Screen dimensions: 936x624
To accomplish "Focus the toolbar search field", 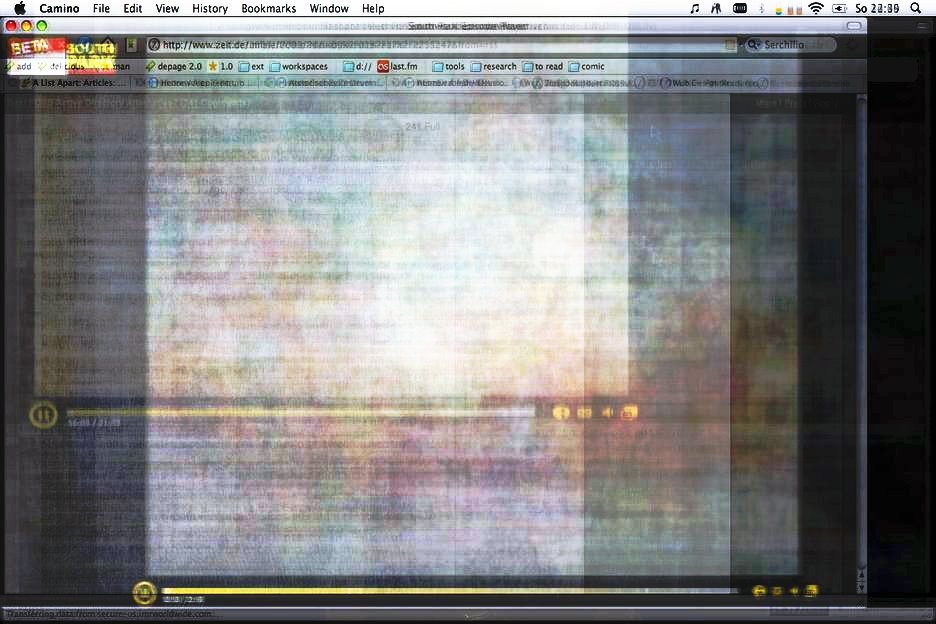I will pos(791,45).
